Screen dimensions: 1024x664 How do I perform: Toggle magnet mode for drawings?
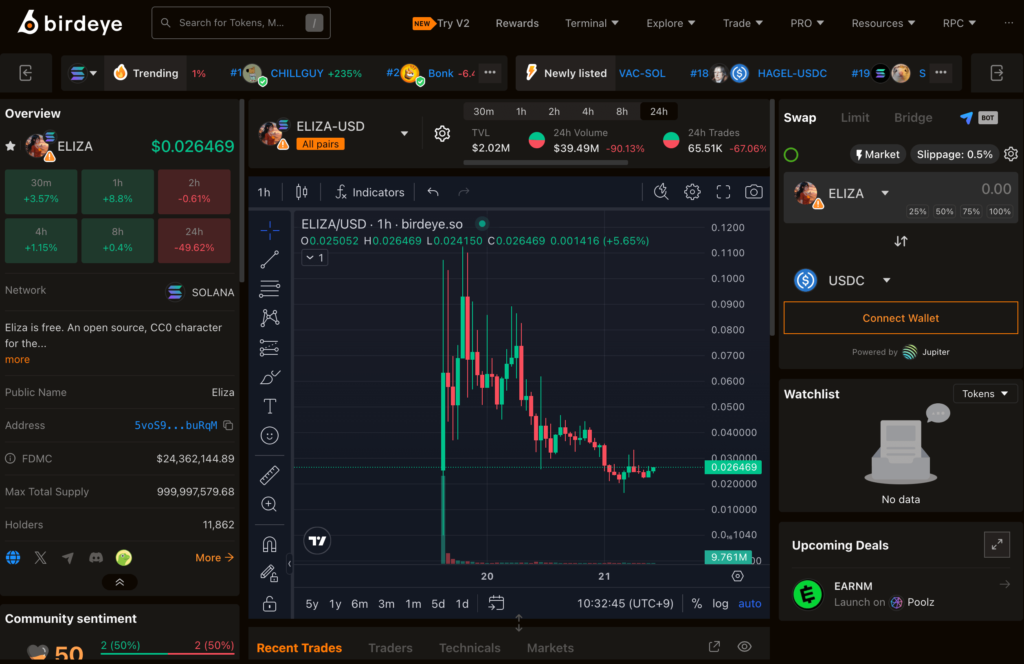[270, 544]
